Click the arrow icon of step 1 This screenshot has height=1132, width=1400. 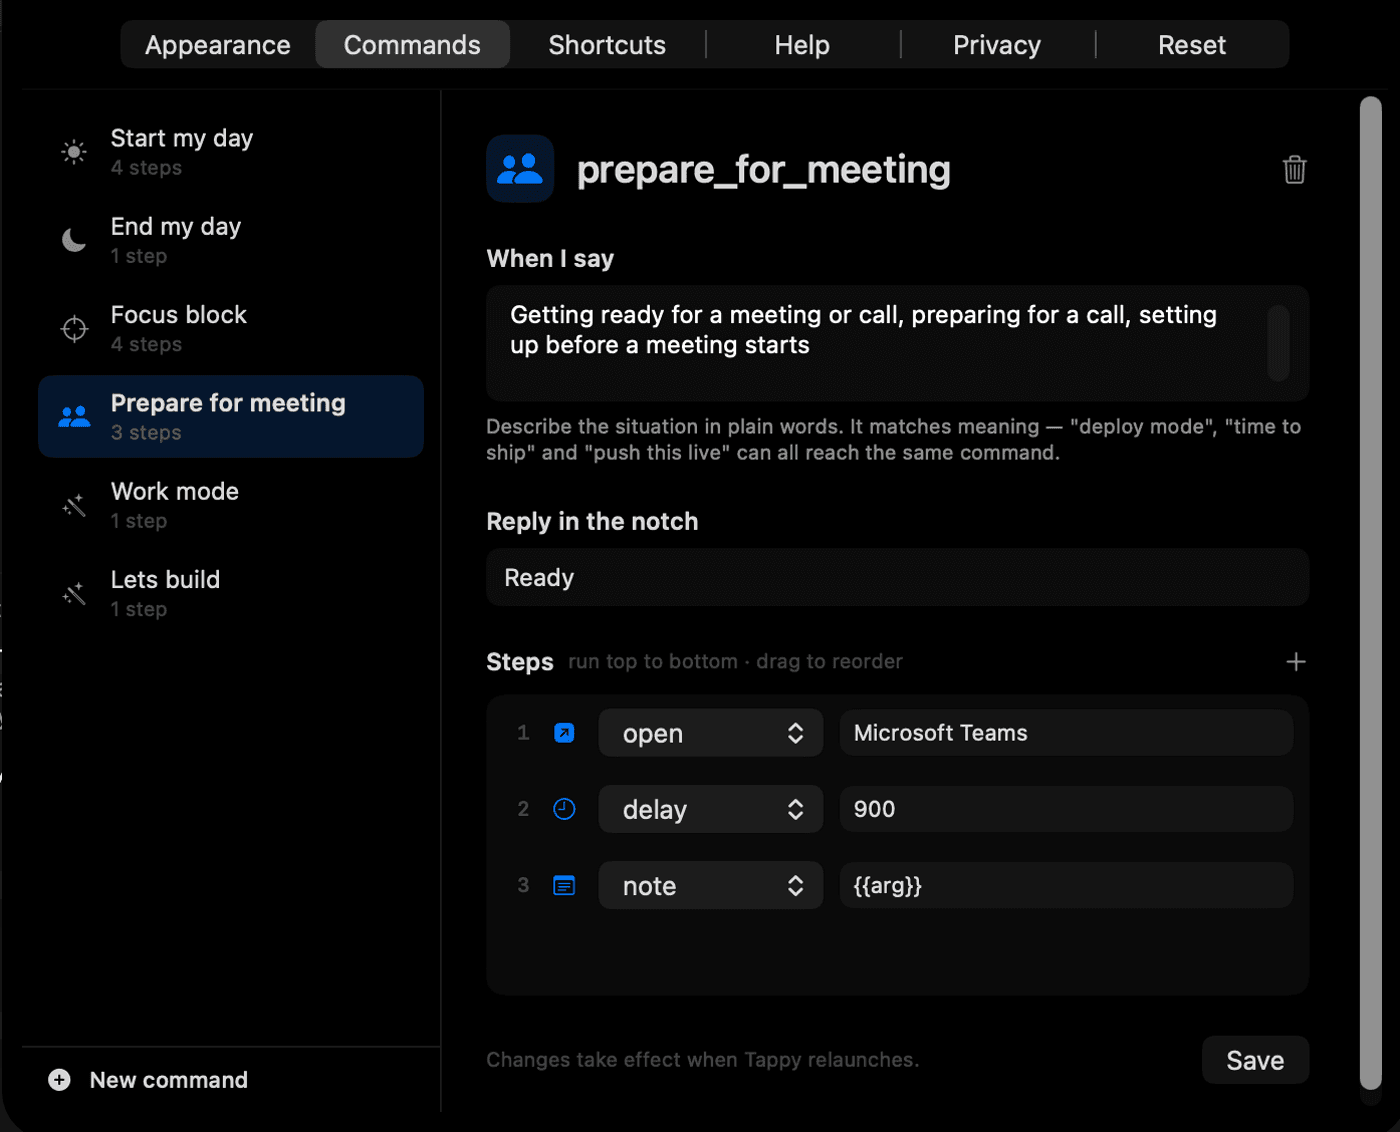coord(564,733)
